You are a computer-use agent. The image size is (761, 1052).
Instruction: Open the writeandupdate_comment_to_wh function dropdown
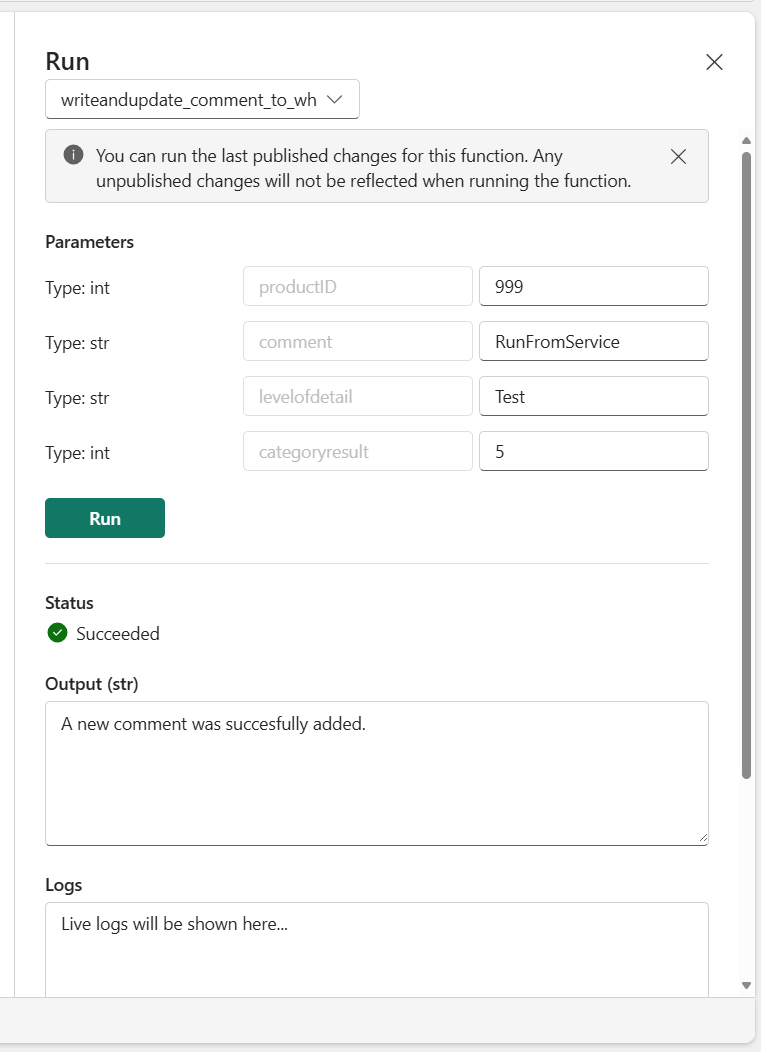[202, 99]
